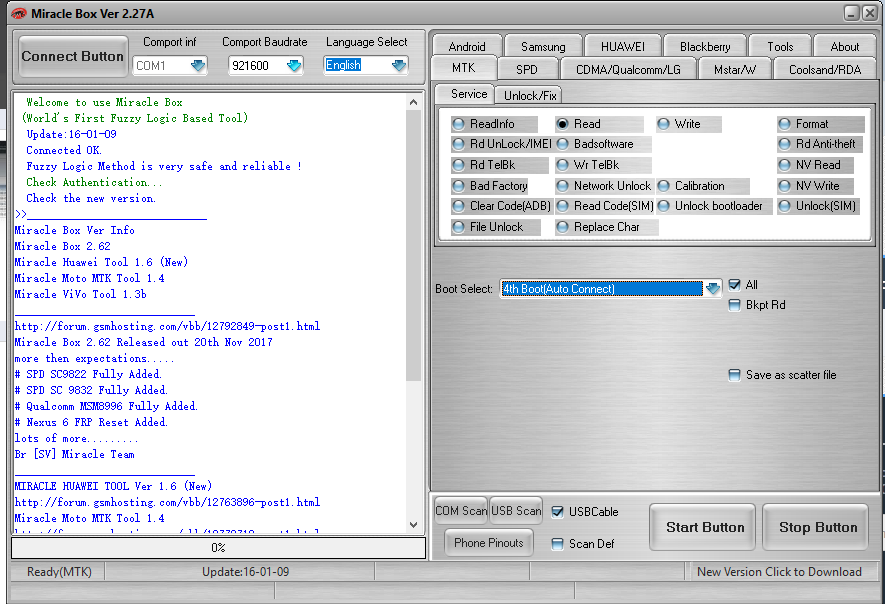Select the MTK tab

[x=463, y=68]
